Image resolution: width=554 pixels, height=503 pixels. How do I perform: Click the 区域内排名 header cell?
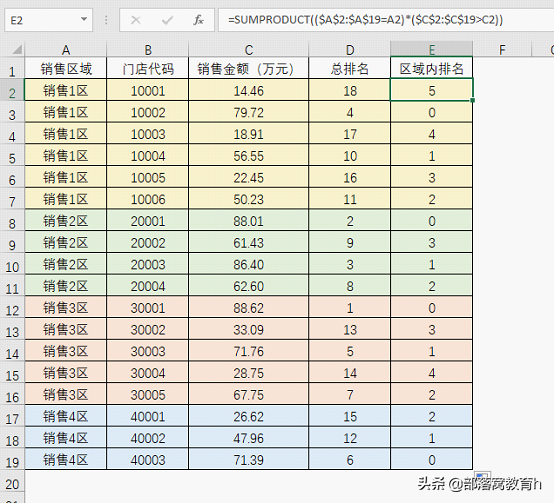431,68
